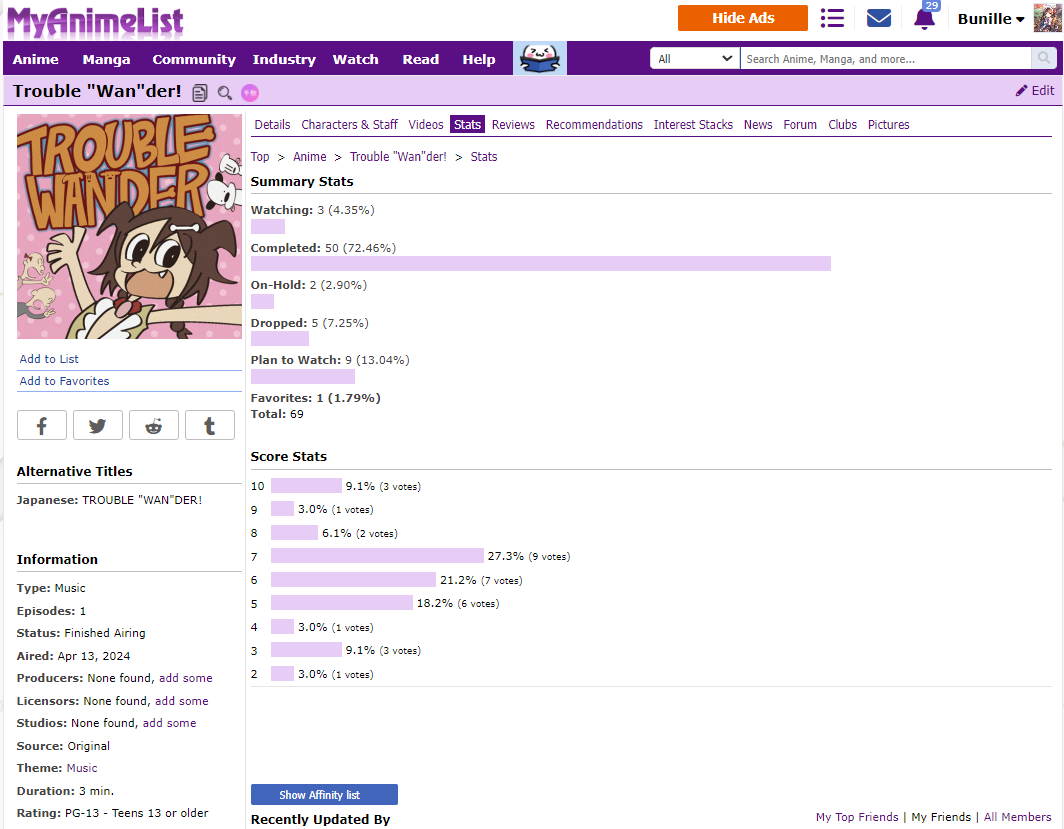The width and height of the screenshot is (1064, 829).
Task: Click 'Aired: Apr 13, 2024' text
Action: pos(73,656)
